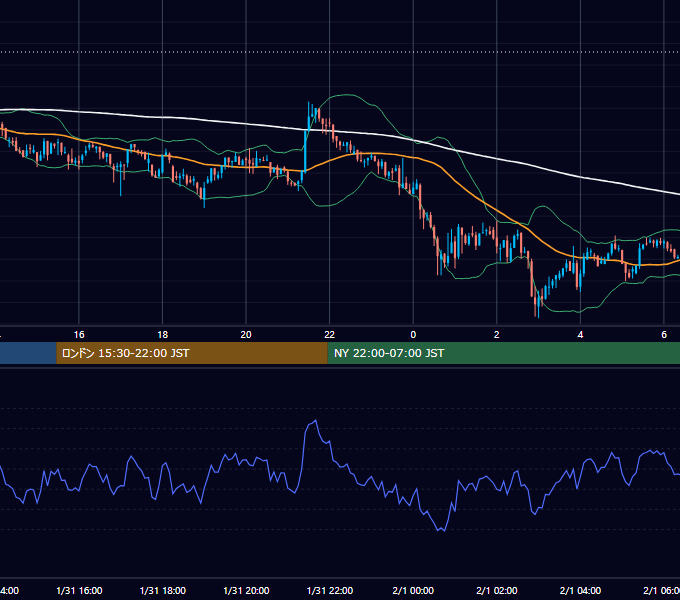
Task: Click the 1/31 18:00 time label
Action: point(163,590)
